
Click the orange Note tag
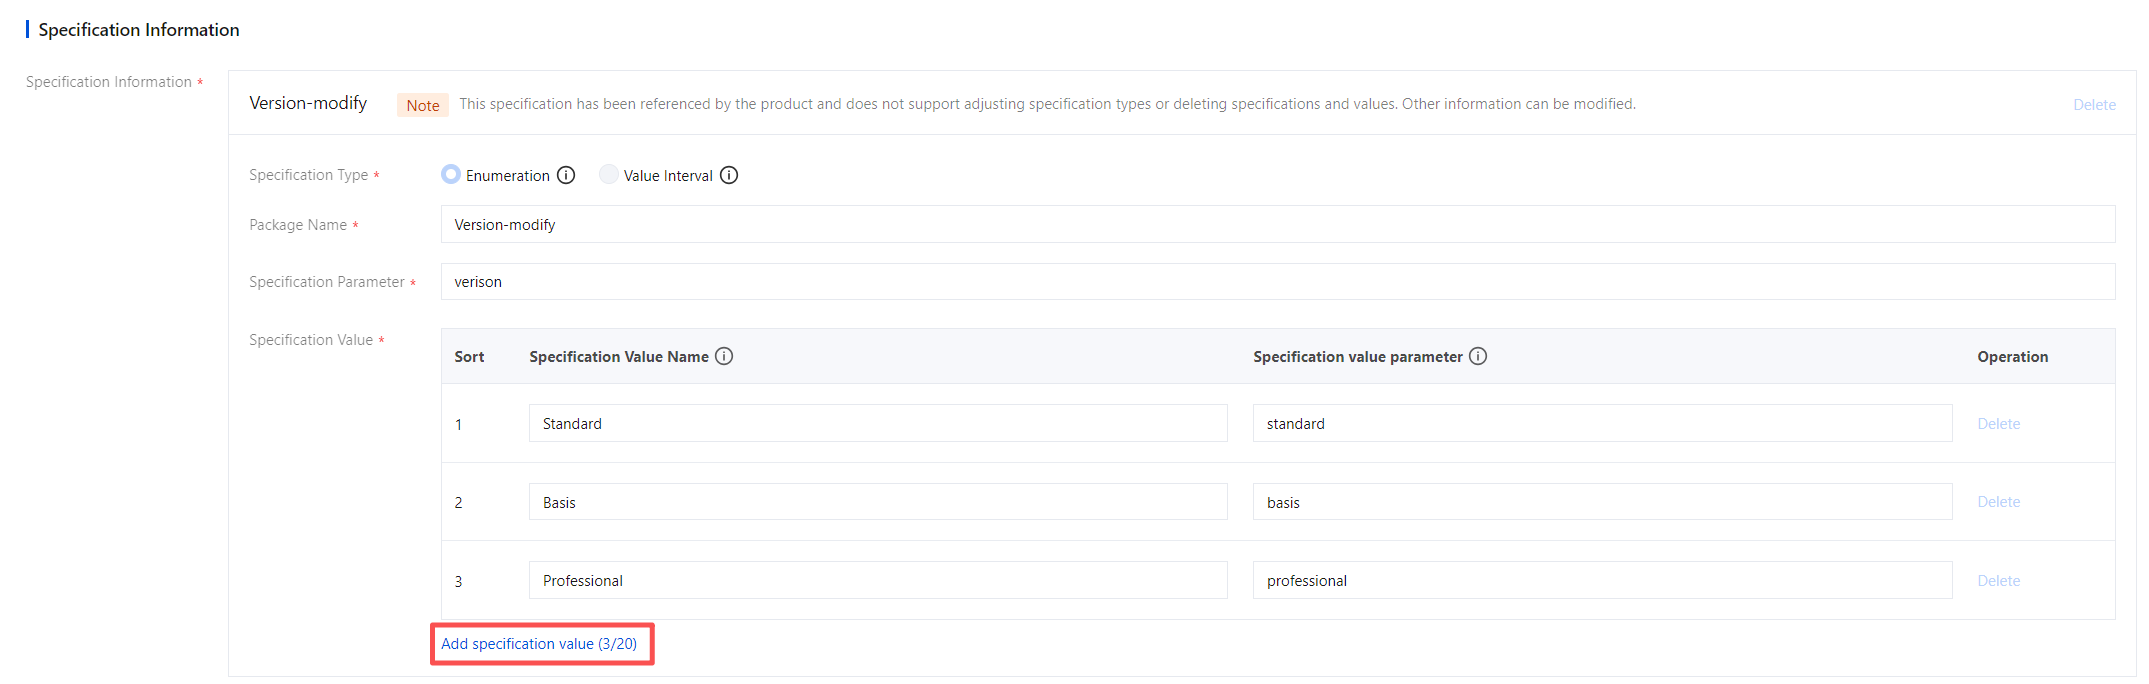(x=423, y=105)
